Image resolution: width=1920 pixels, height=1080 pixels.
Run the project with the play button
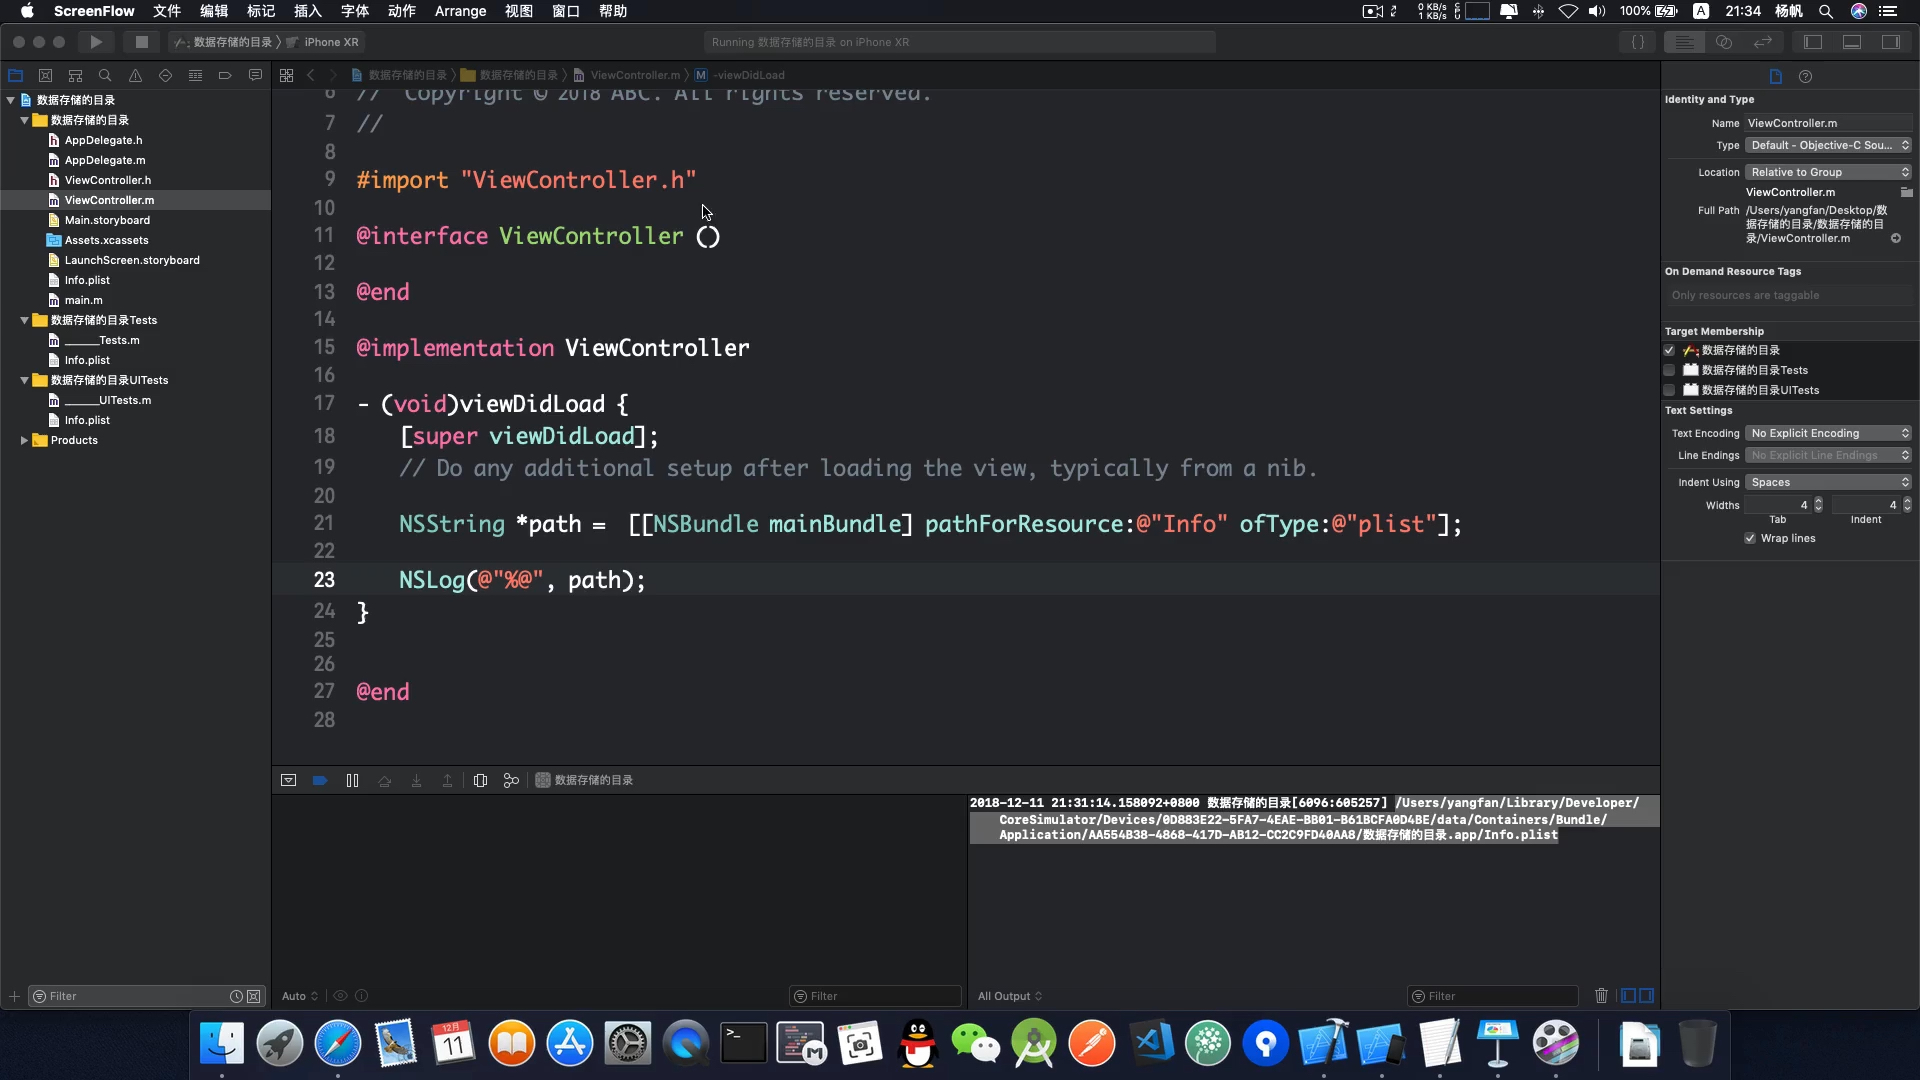pyautogui.click(x=96, y=42)
